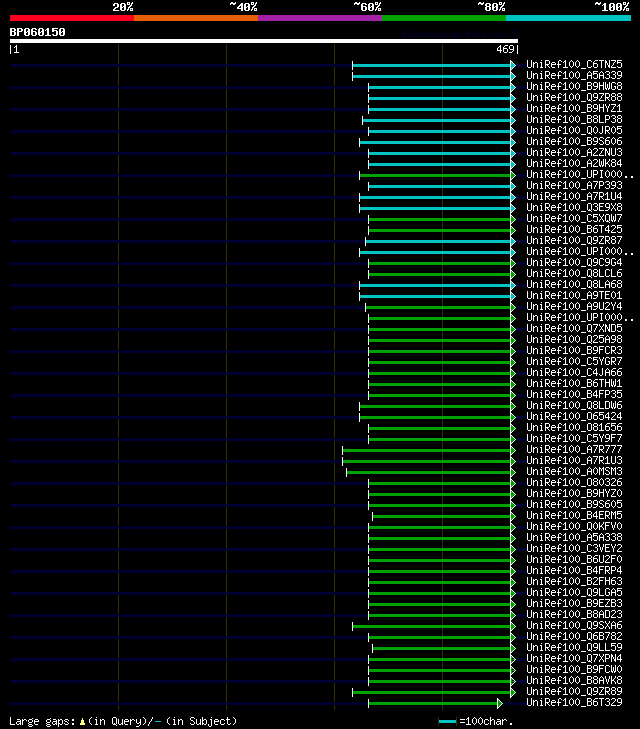Viewport: 640px width, 729px height.
Task: Click label UniRef100_A9U2Y4
Action: coord(574,306)
